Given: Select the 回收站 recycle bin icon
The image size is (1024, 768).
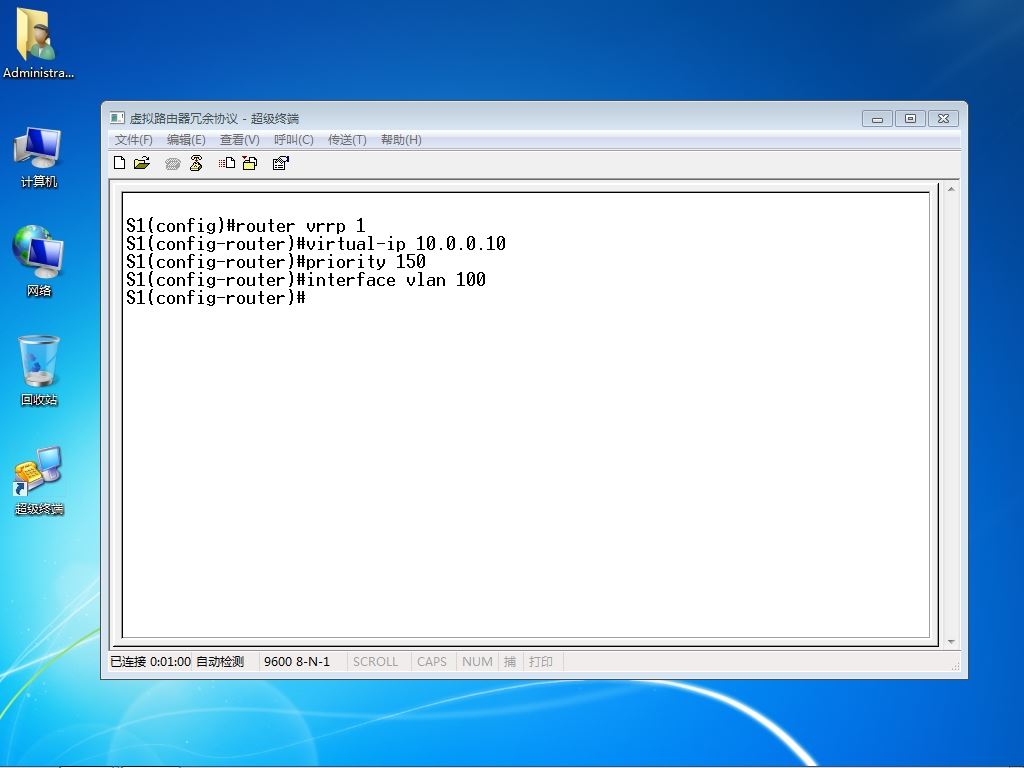Looking at the screenshot, I should click(x=39, y=370).
